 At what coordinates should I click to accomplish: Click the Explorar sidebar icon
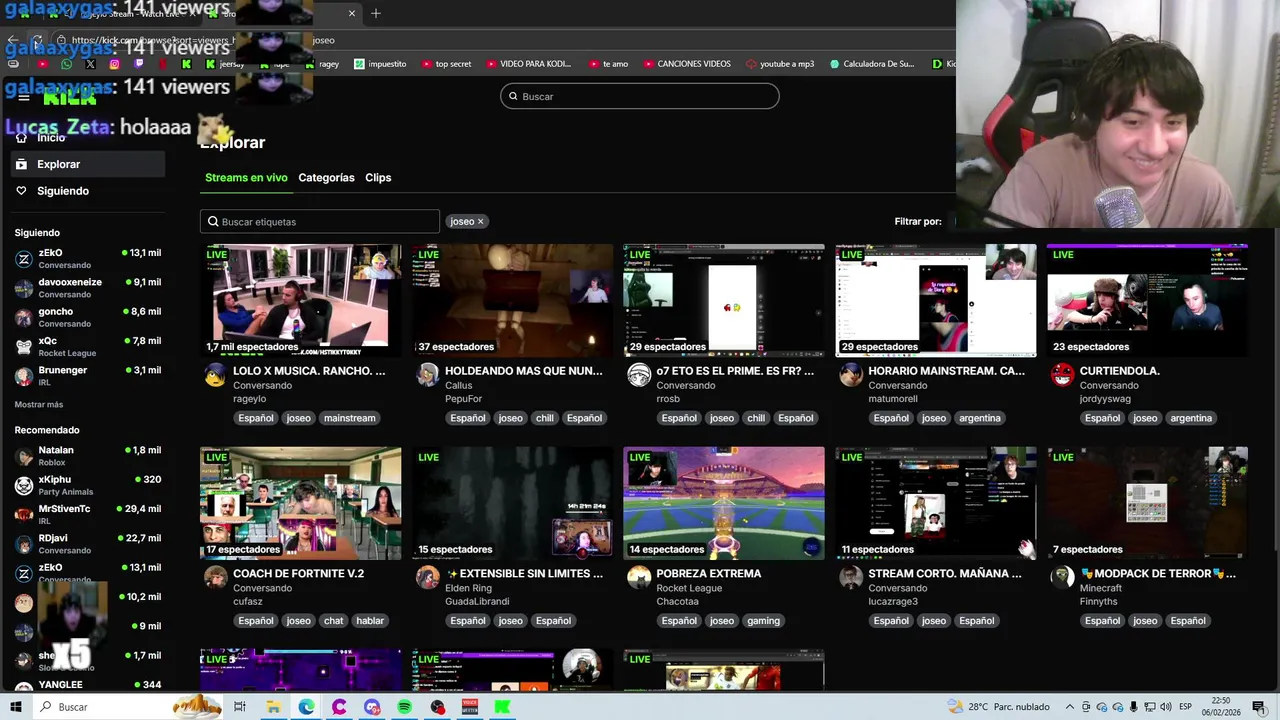tap(21, 164)
